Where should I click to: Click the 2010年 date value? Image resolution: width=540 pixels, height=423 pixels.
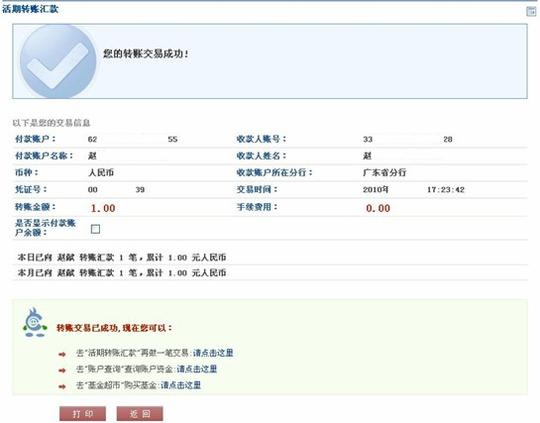376,189
